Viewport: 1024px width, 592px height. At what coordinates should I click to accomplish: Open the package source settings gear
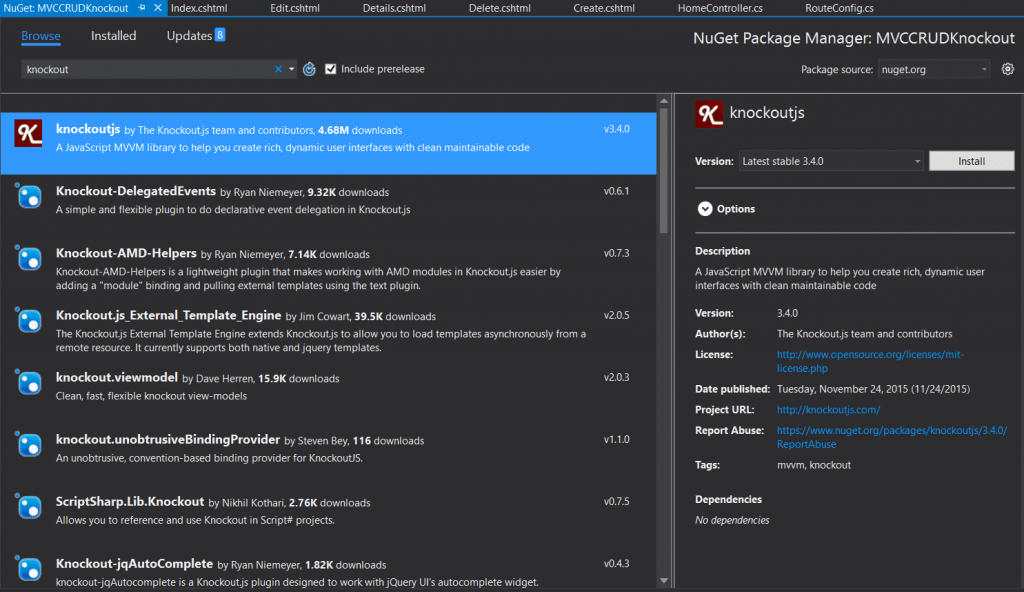click(1007, 69)
